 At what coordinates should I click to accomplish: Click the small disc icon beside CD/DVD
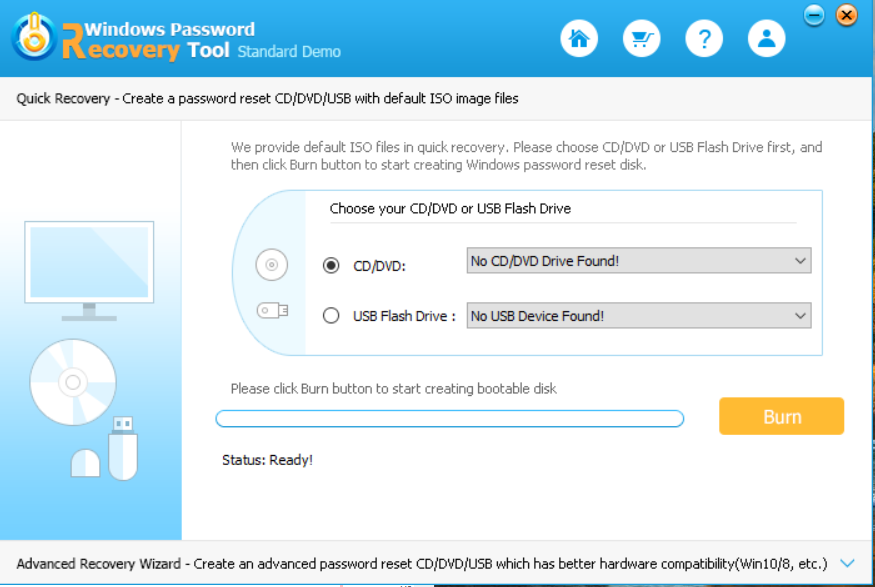(272, 264)
